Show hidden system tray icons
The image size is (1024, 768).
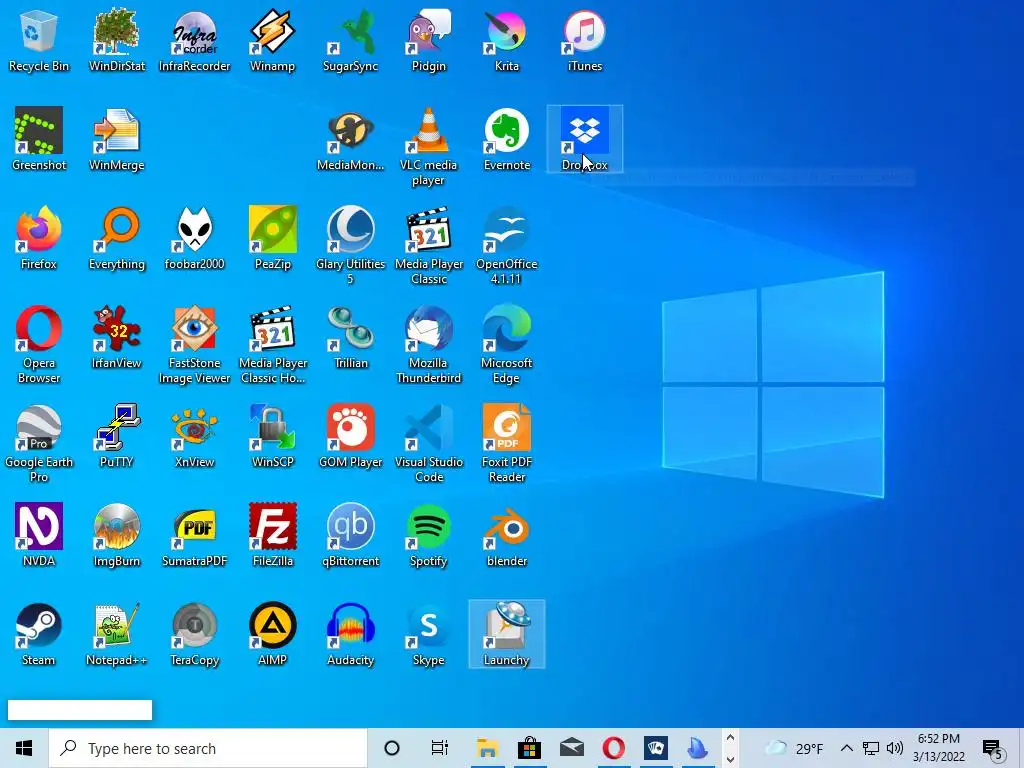846,748
